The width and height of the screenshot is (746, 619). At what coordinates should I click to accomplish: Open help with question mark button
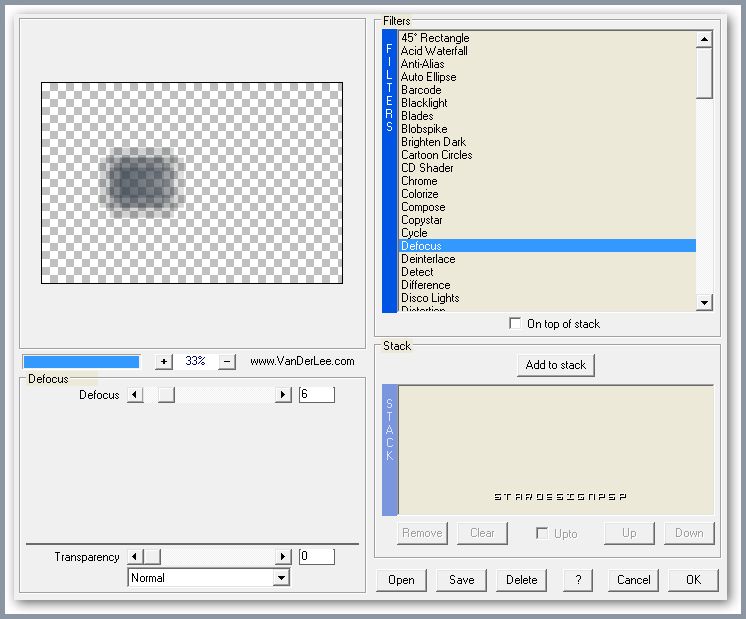click(x=578, y=580)
